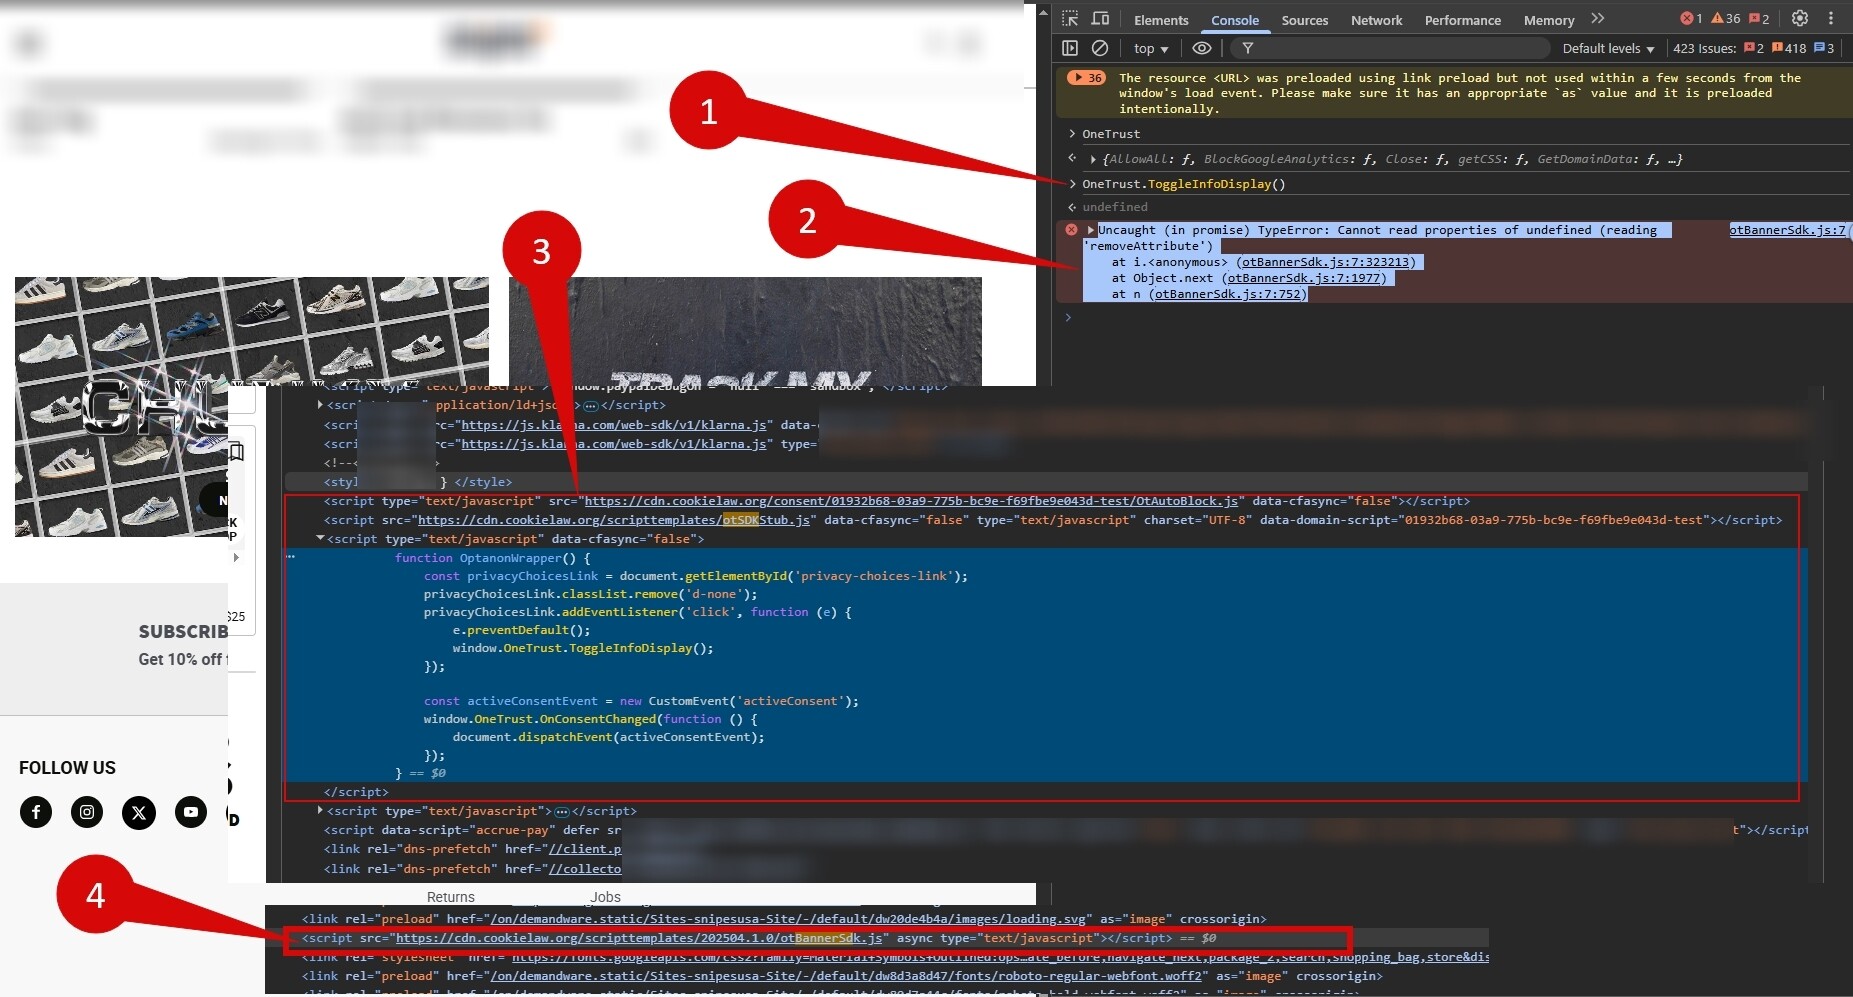Open the otBannerSdk.js:7:1977 stack link
The width and height of the screenshot is (1853, 997).
pos(1304,278)
